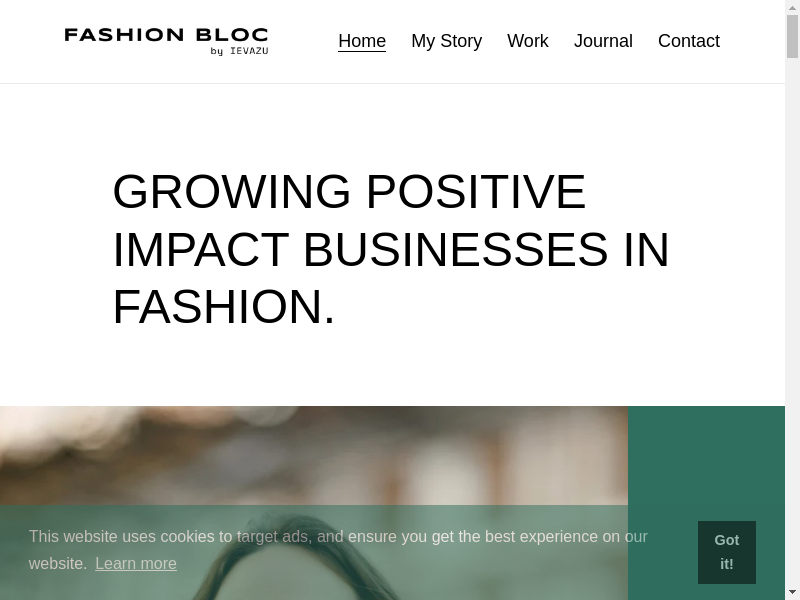Go to the My Story page
Screen dimensions: 800x600
[446, 41]
